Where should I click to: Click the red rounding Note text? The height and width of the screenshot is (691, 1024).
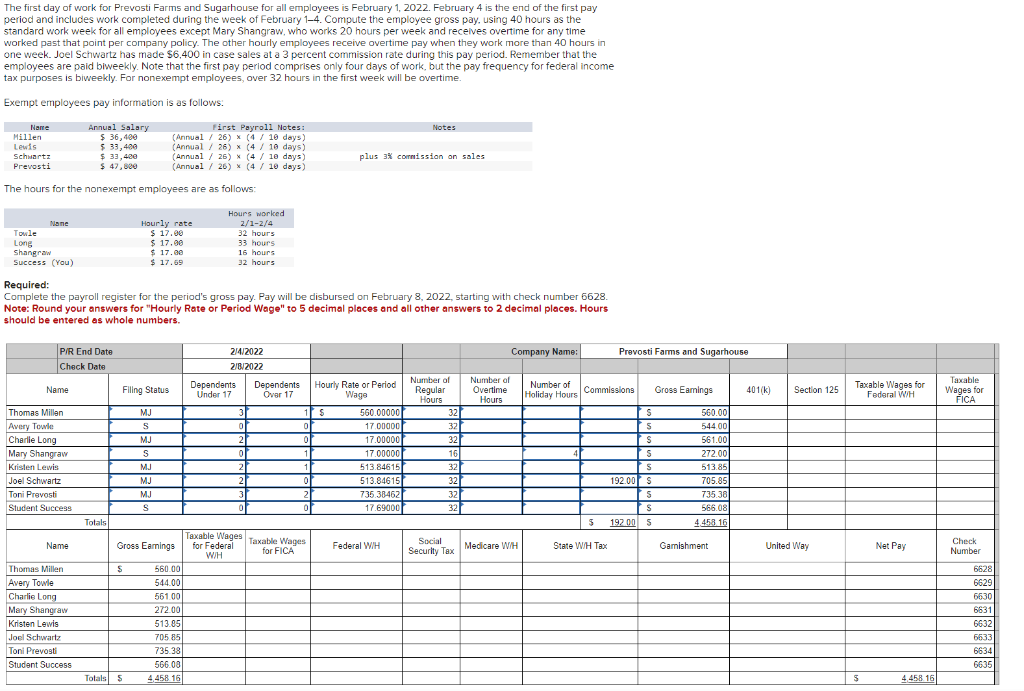point(306,314)
